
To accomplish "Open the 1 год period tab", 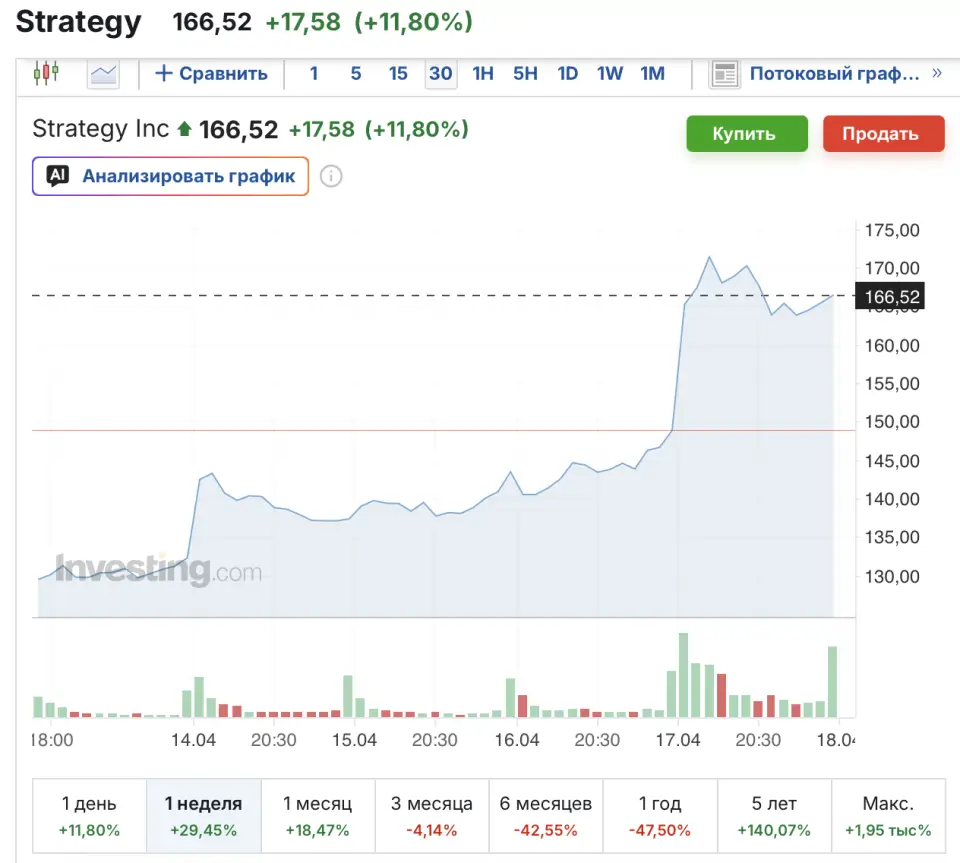I will [660, 815].
